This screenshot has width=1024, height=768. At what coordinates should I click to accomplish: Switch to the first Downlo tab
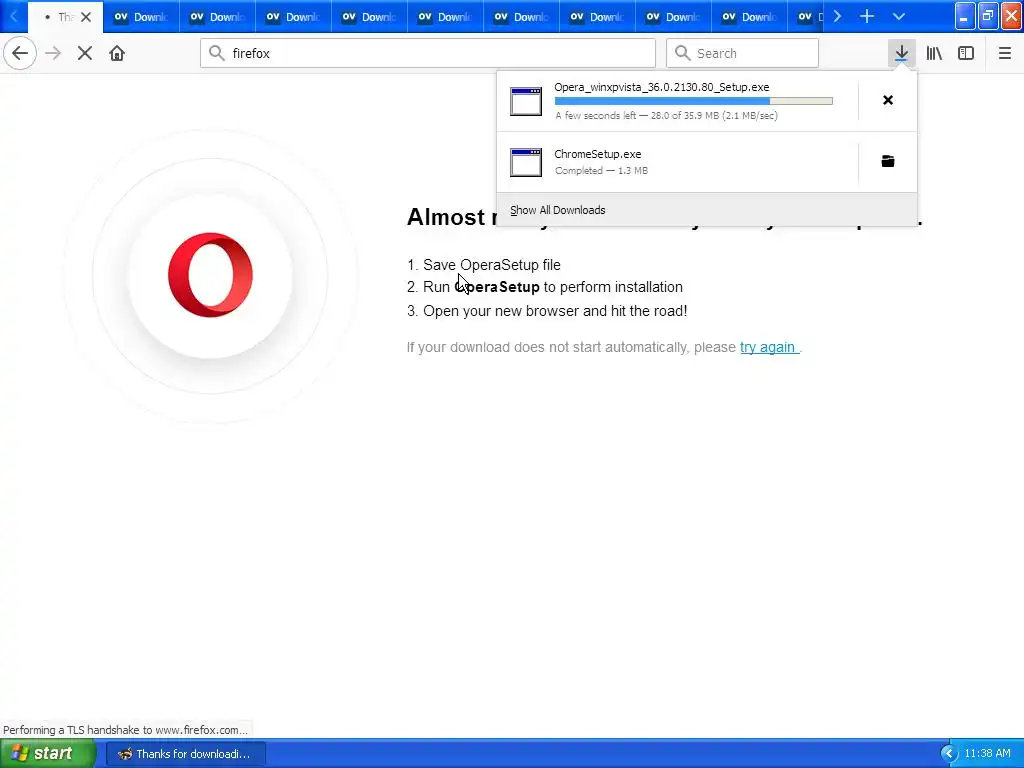pos(141,17)
